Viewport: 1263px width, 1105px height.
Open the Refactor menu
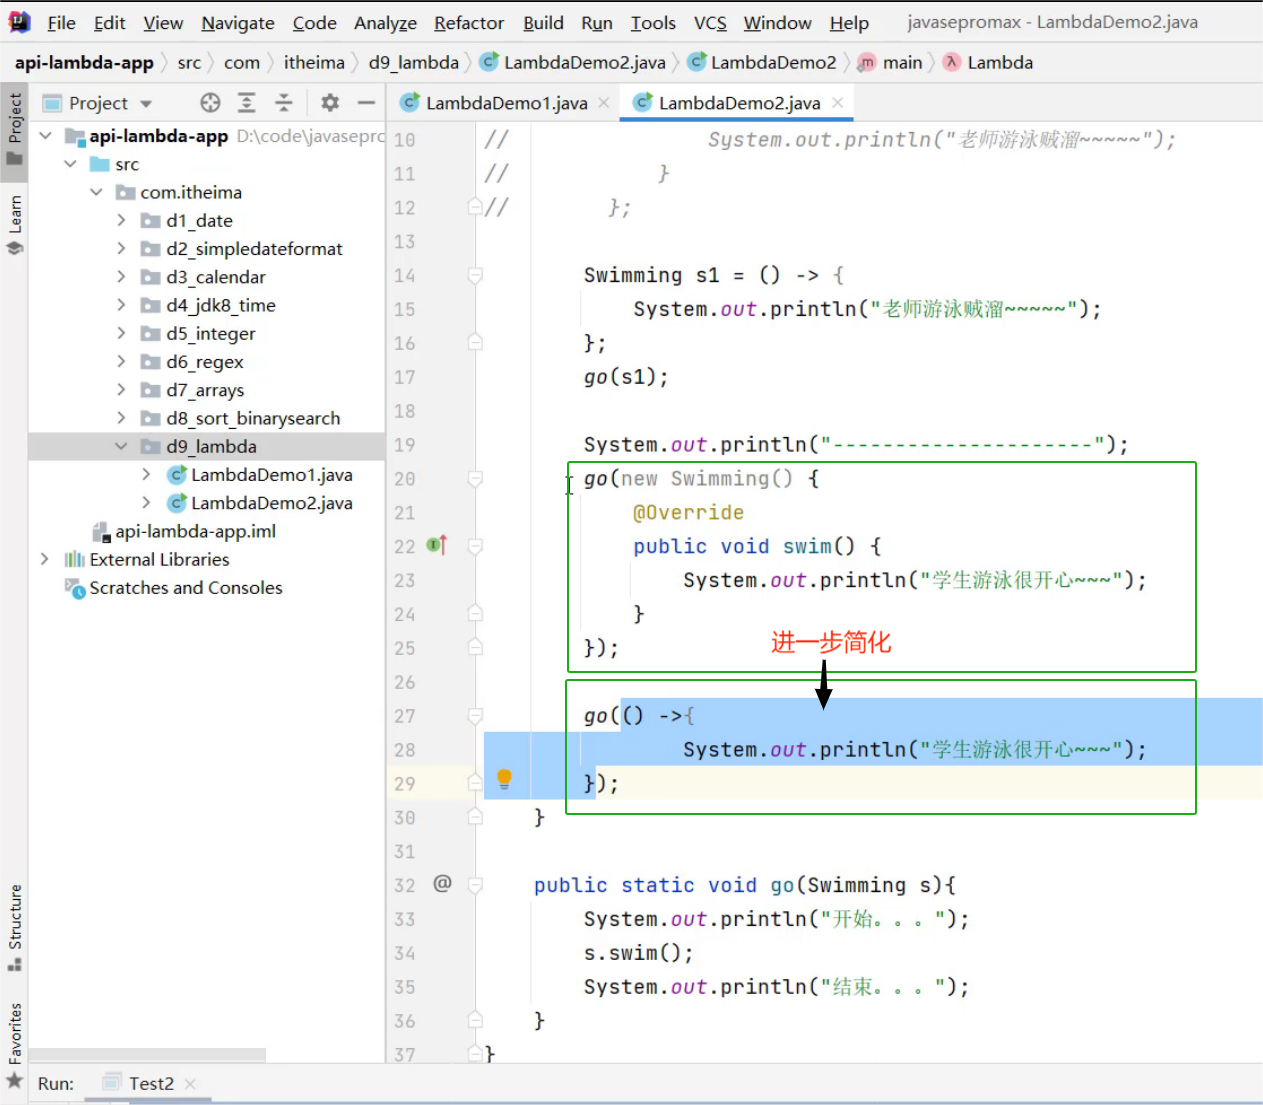468,23
